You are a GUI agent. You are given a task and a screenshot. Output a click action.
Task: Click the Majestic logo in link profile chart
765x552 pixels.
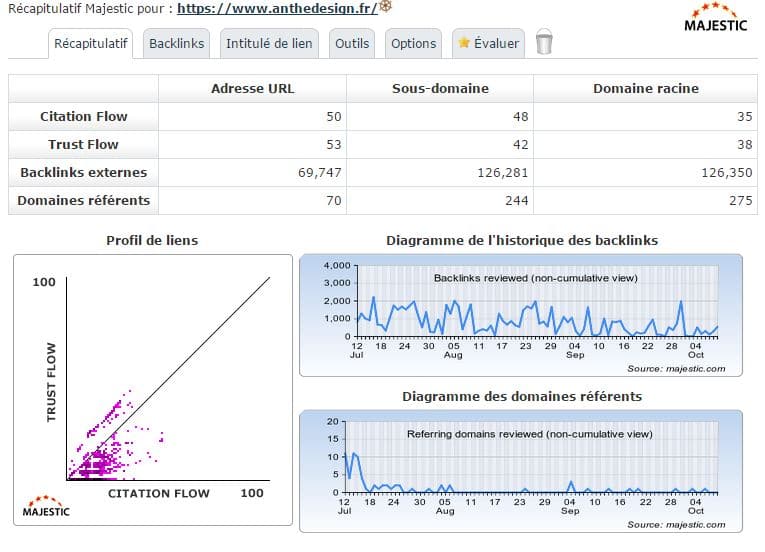(x=46, y=506)
